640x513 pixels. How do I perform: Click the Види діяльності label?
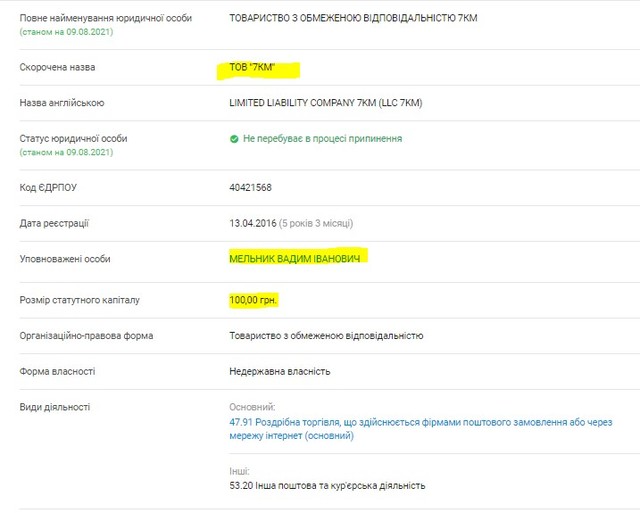click(x=55, y=407)
